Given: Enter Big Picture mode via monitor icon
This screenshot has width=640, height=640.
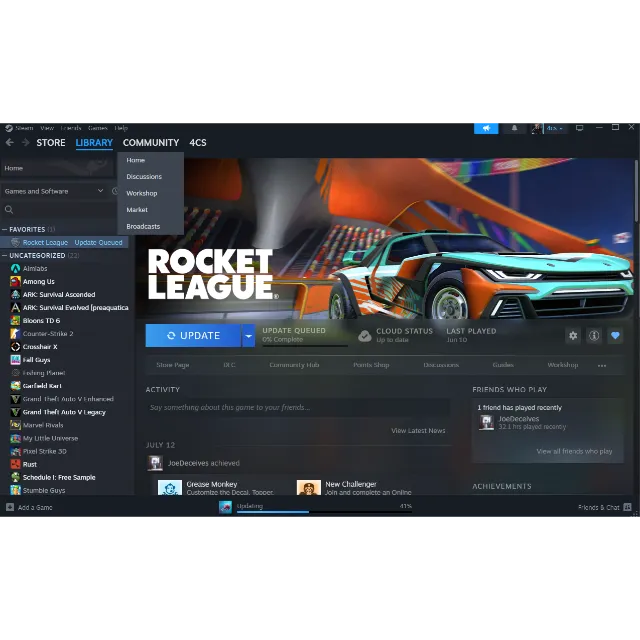Looking at the screenshot, I should click(579, 128).
